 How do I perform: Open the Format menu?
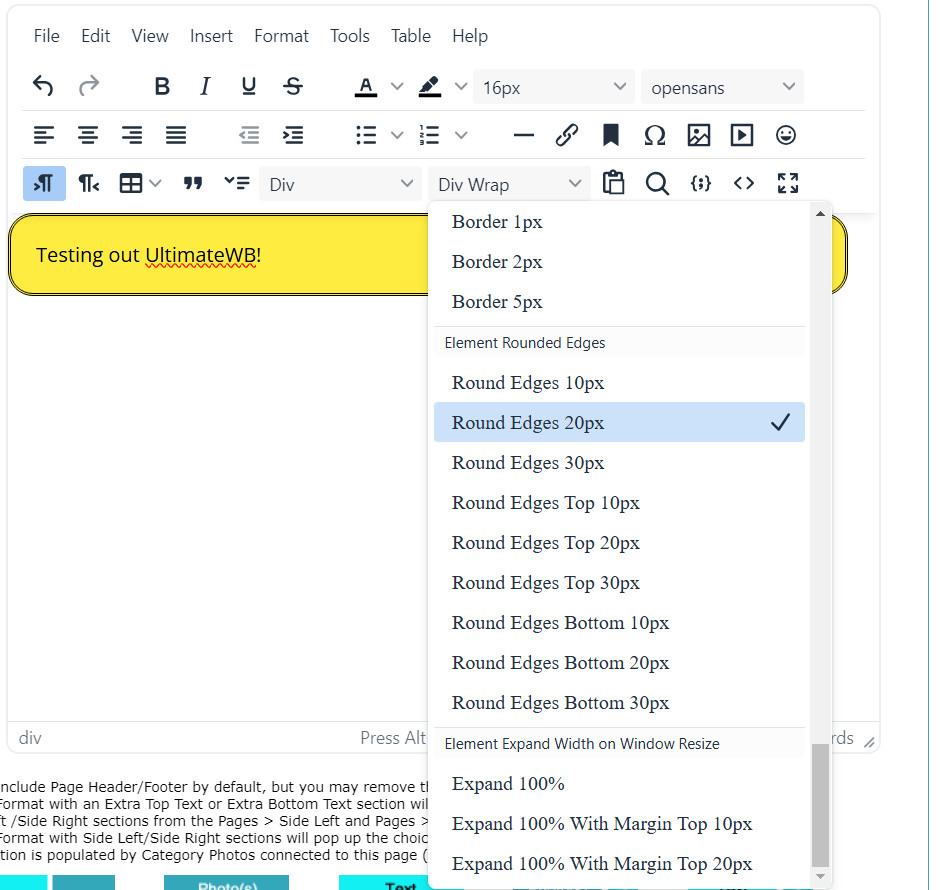[x=281, y=36]
